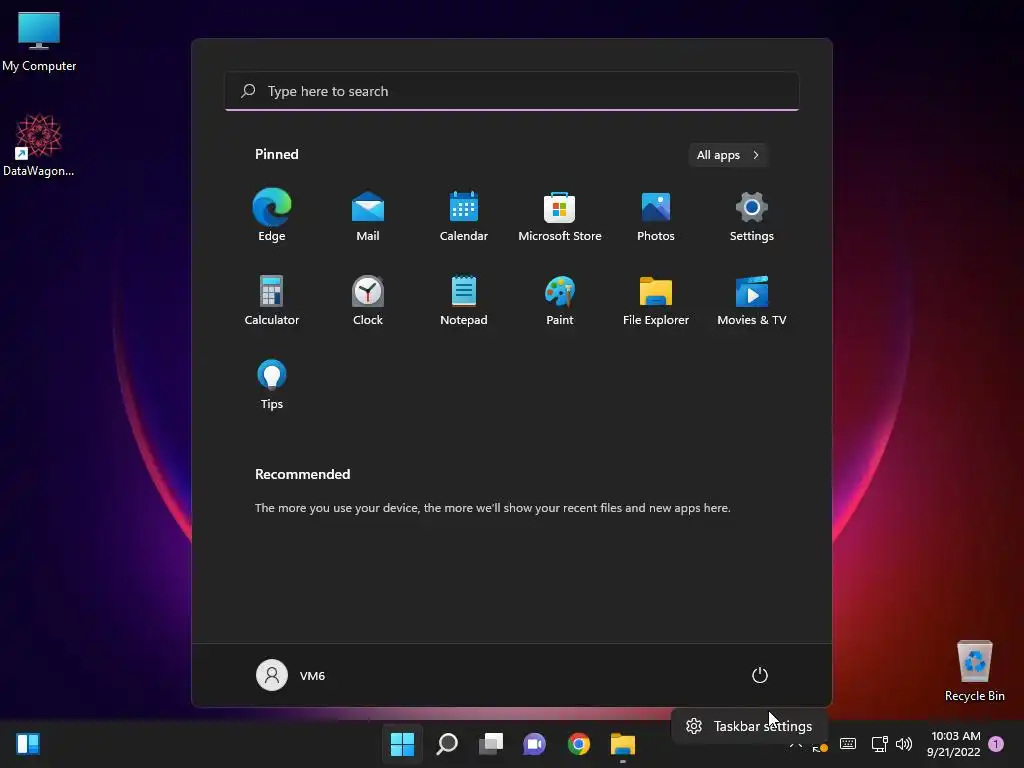Open Microsoft Store
Image resolution: width=1024 pixels, height=768 pixels.
560,215
